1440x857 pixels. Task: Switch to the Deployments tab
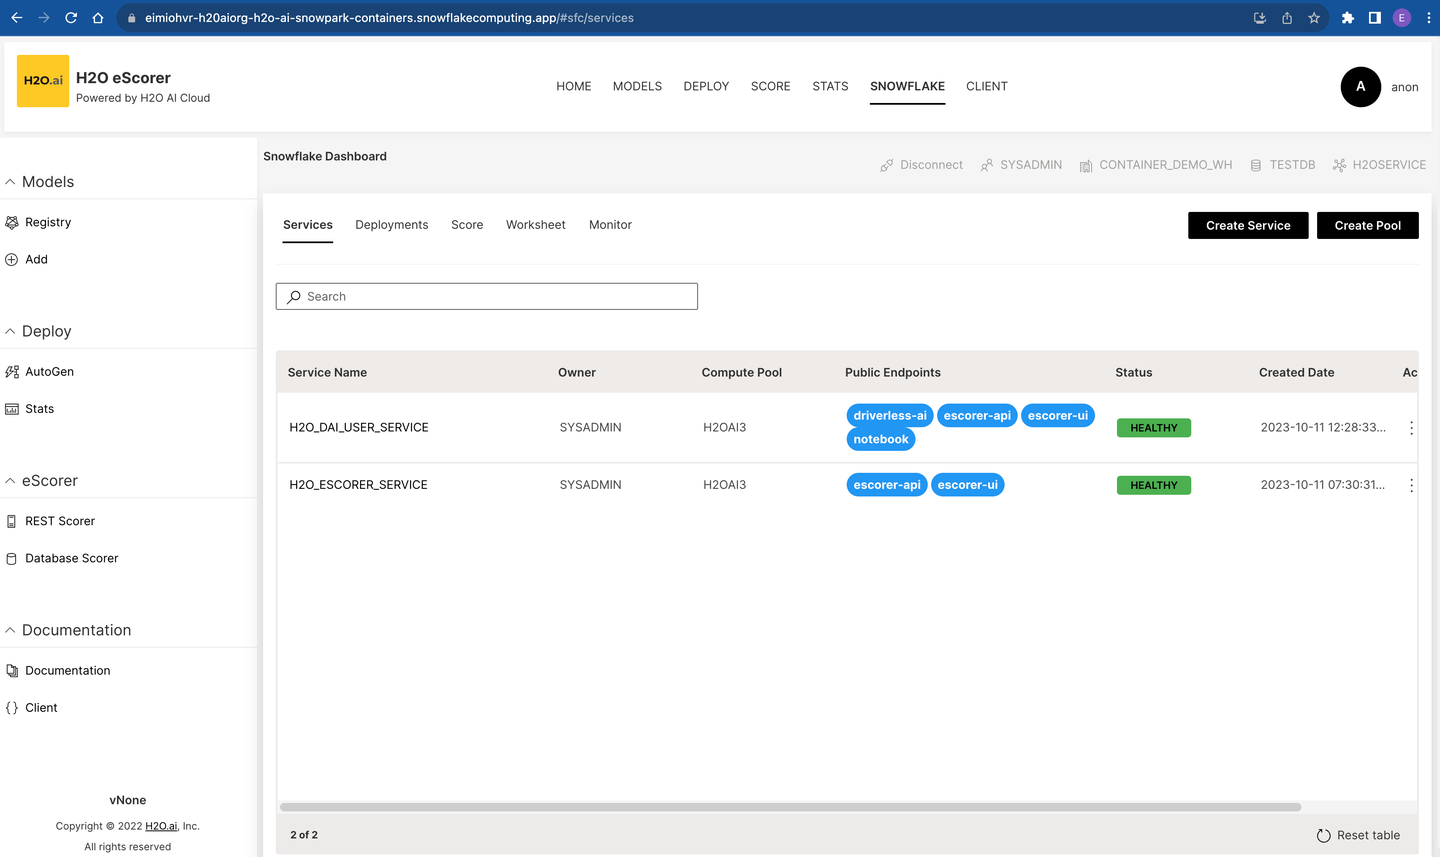(x=391, y=225)
